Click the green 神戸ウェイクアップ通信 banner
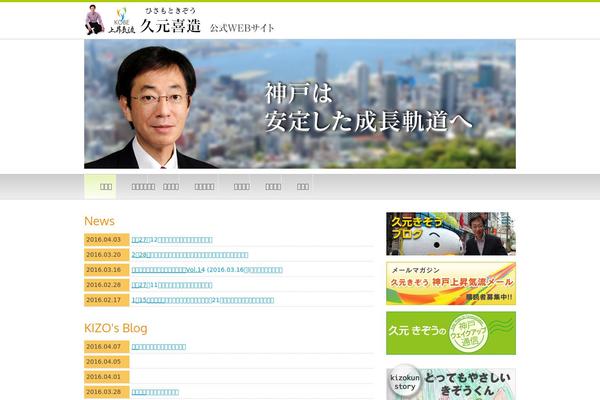Viewport: 600px width, 400px height. point(450,333)
